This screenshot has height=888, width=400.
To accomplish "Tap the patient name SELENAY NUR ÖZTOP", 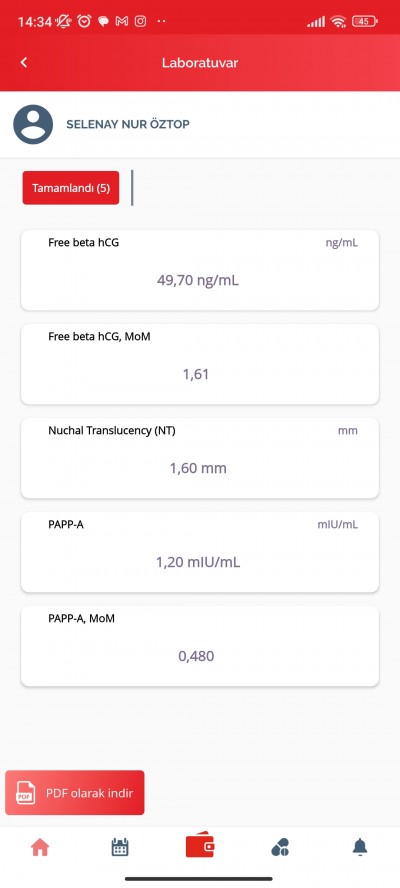I will click(x=128, y=125).
